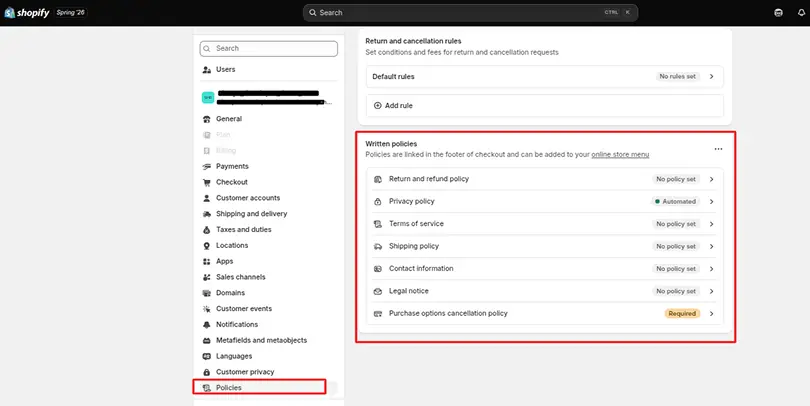The width and height of the screenshot is (810, 406).
Task: Click the Users icon in sidebar
Action: [207, 69]
